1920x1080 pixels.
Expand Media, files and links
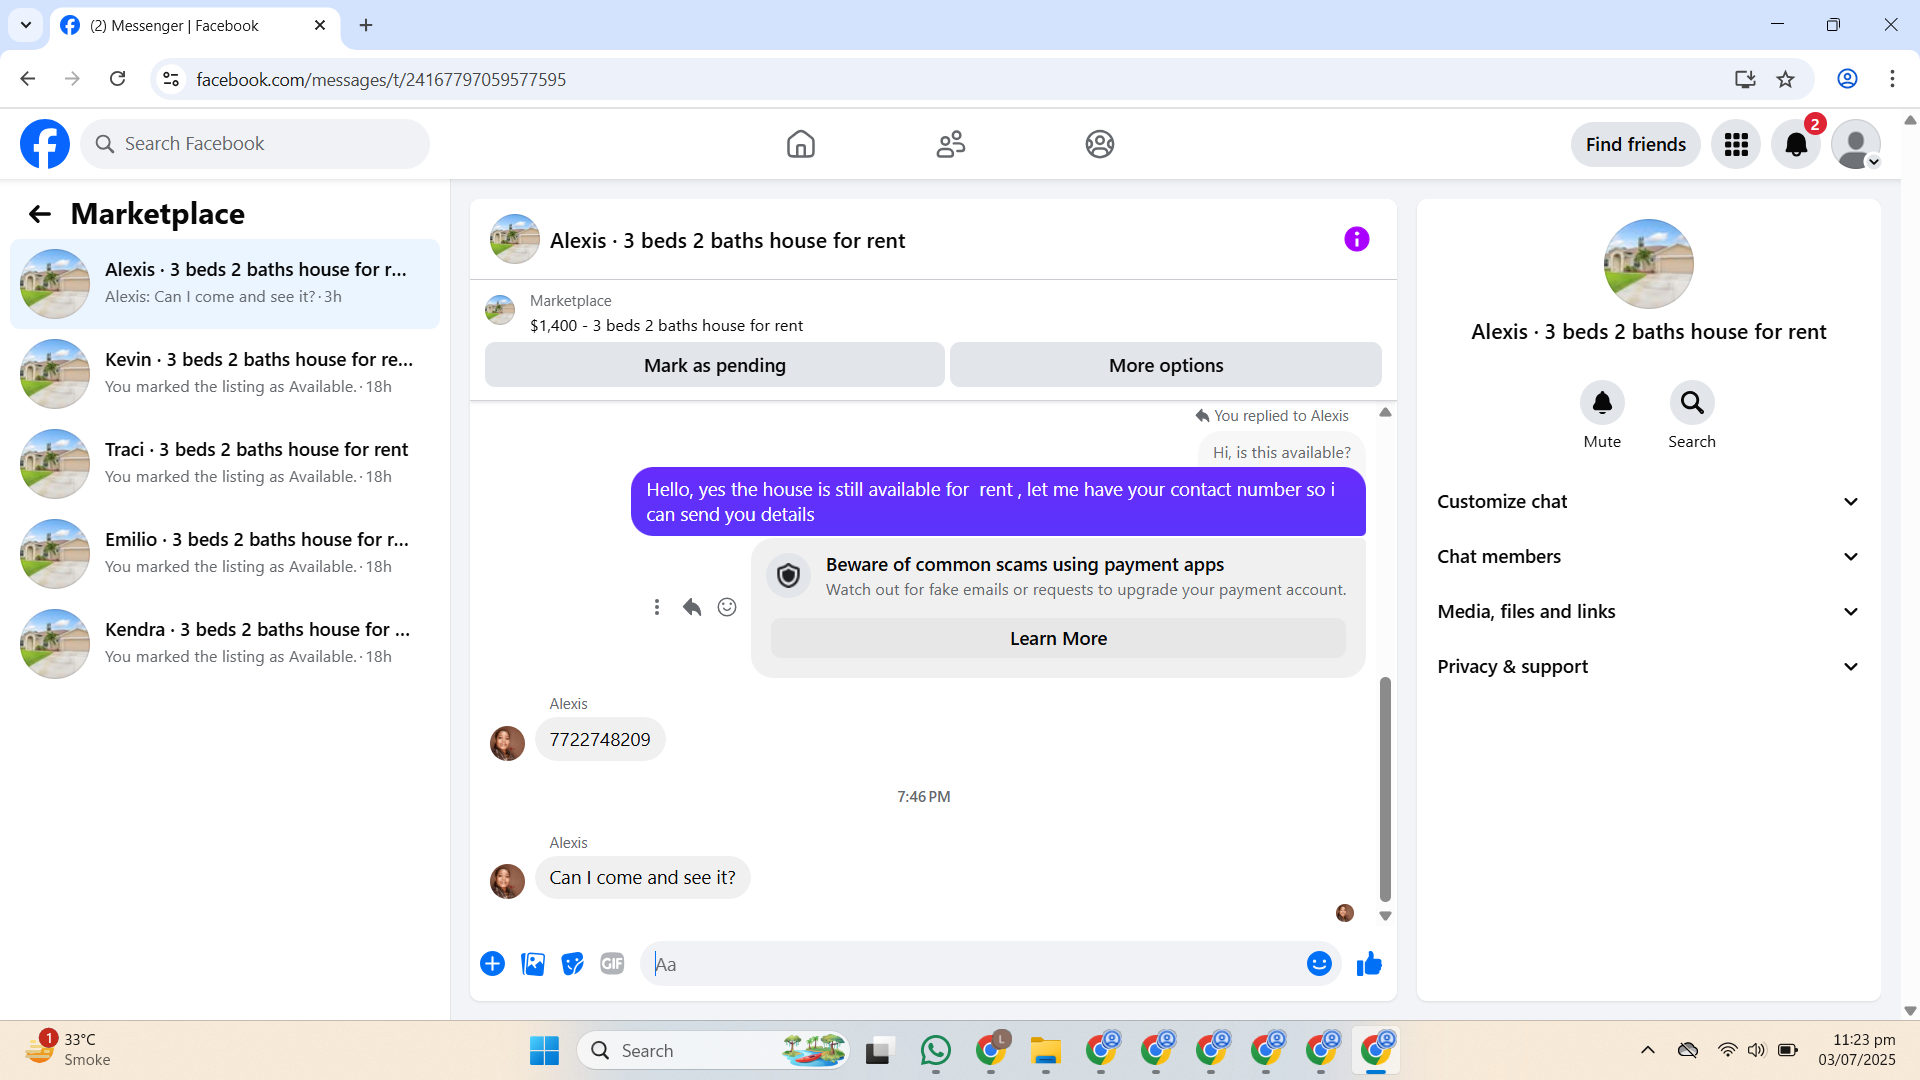point(1648,612)
